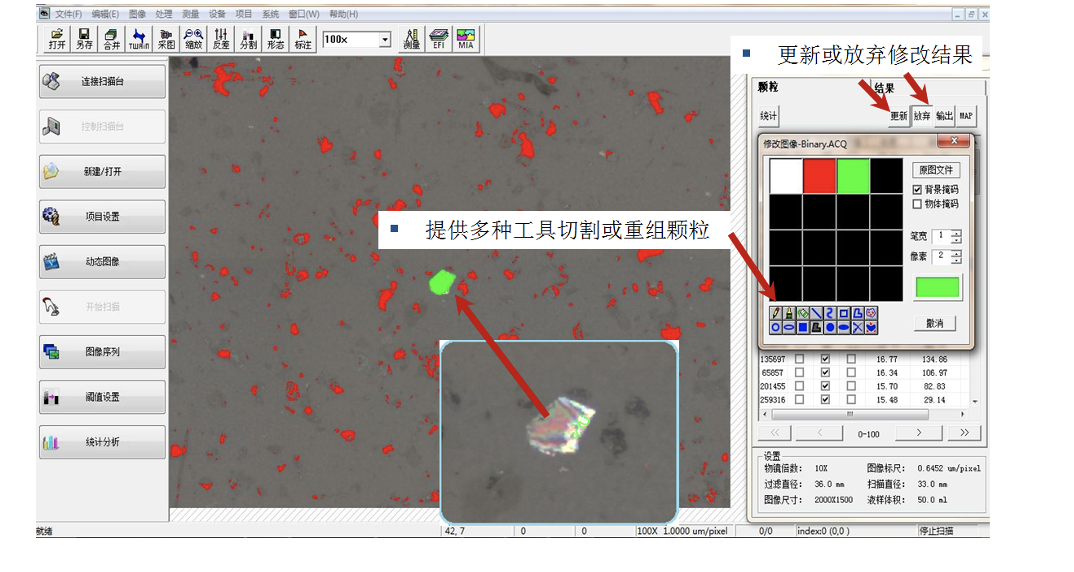The width and height of the screenshot is (1074, 572).
Task: Click the 原图文件 button
Action: pos(936,170)
